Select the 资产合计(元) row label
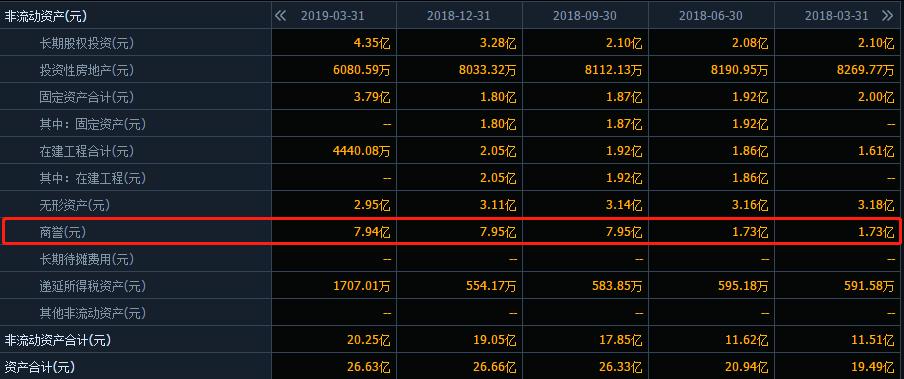Viewport: 904px width, 379px height. coord(40,367)
